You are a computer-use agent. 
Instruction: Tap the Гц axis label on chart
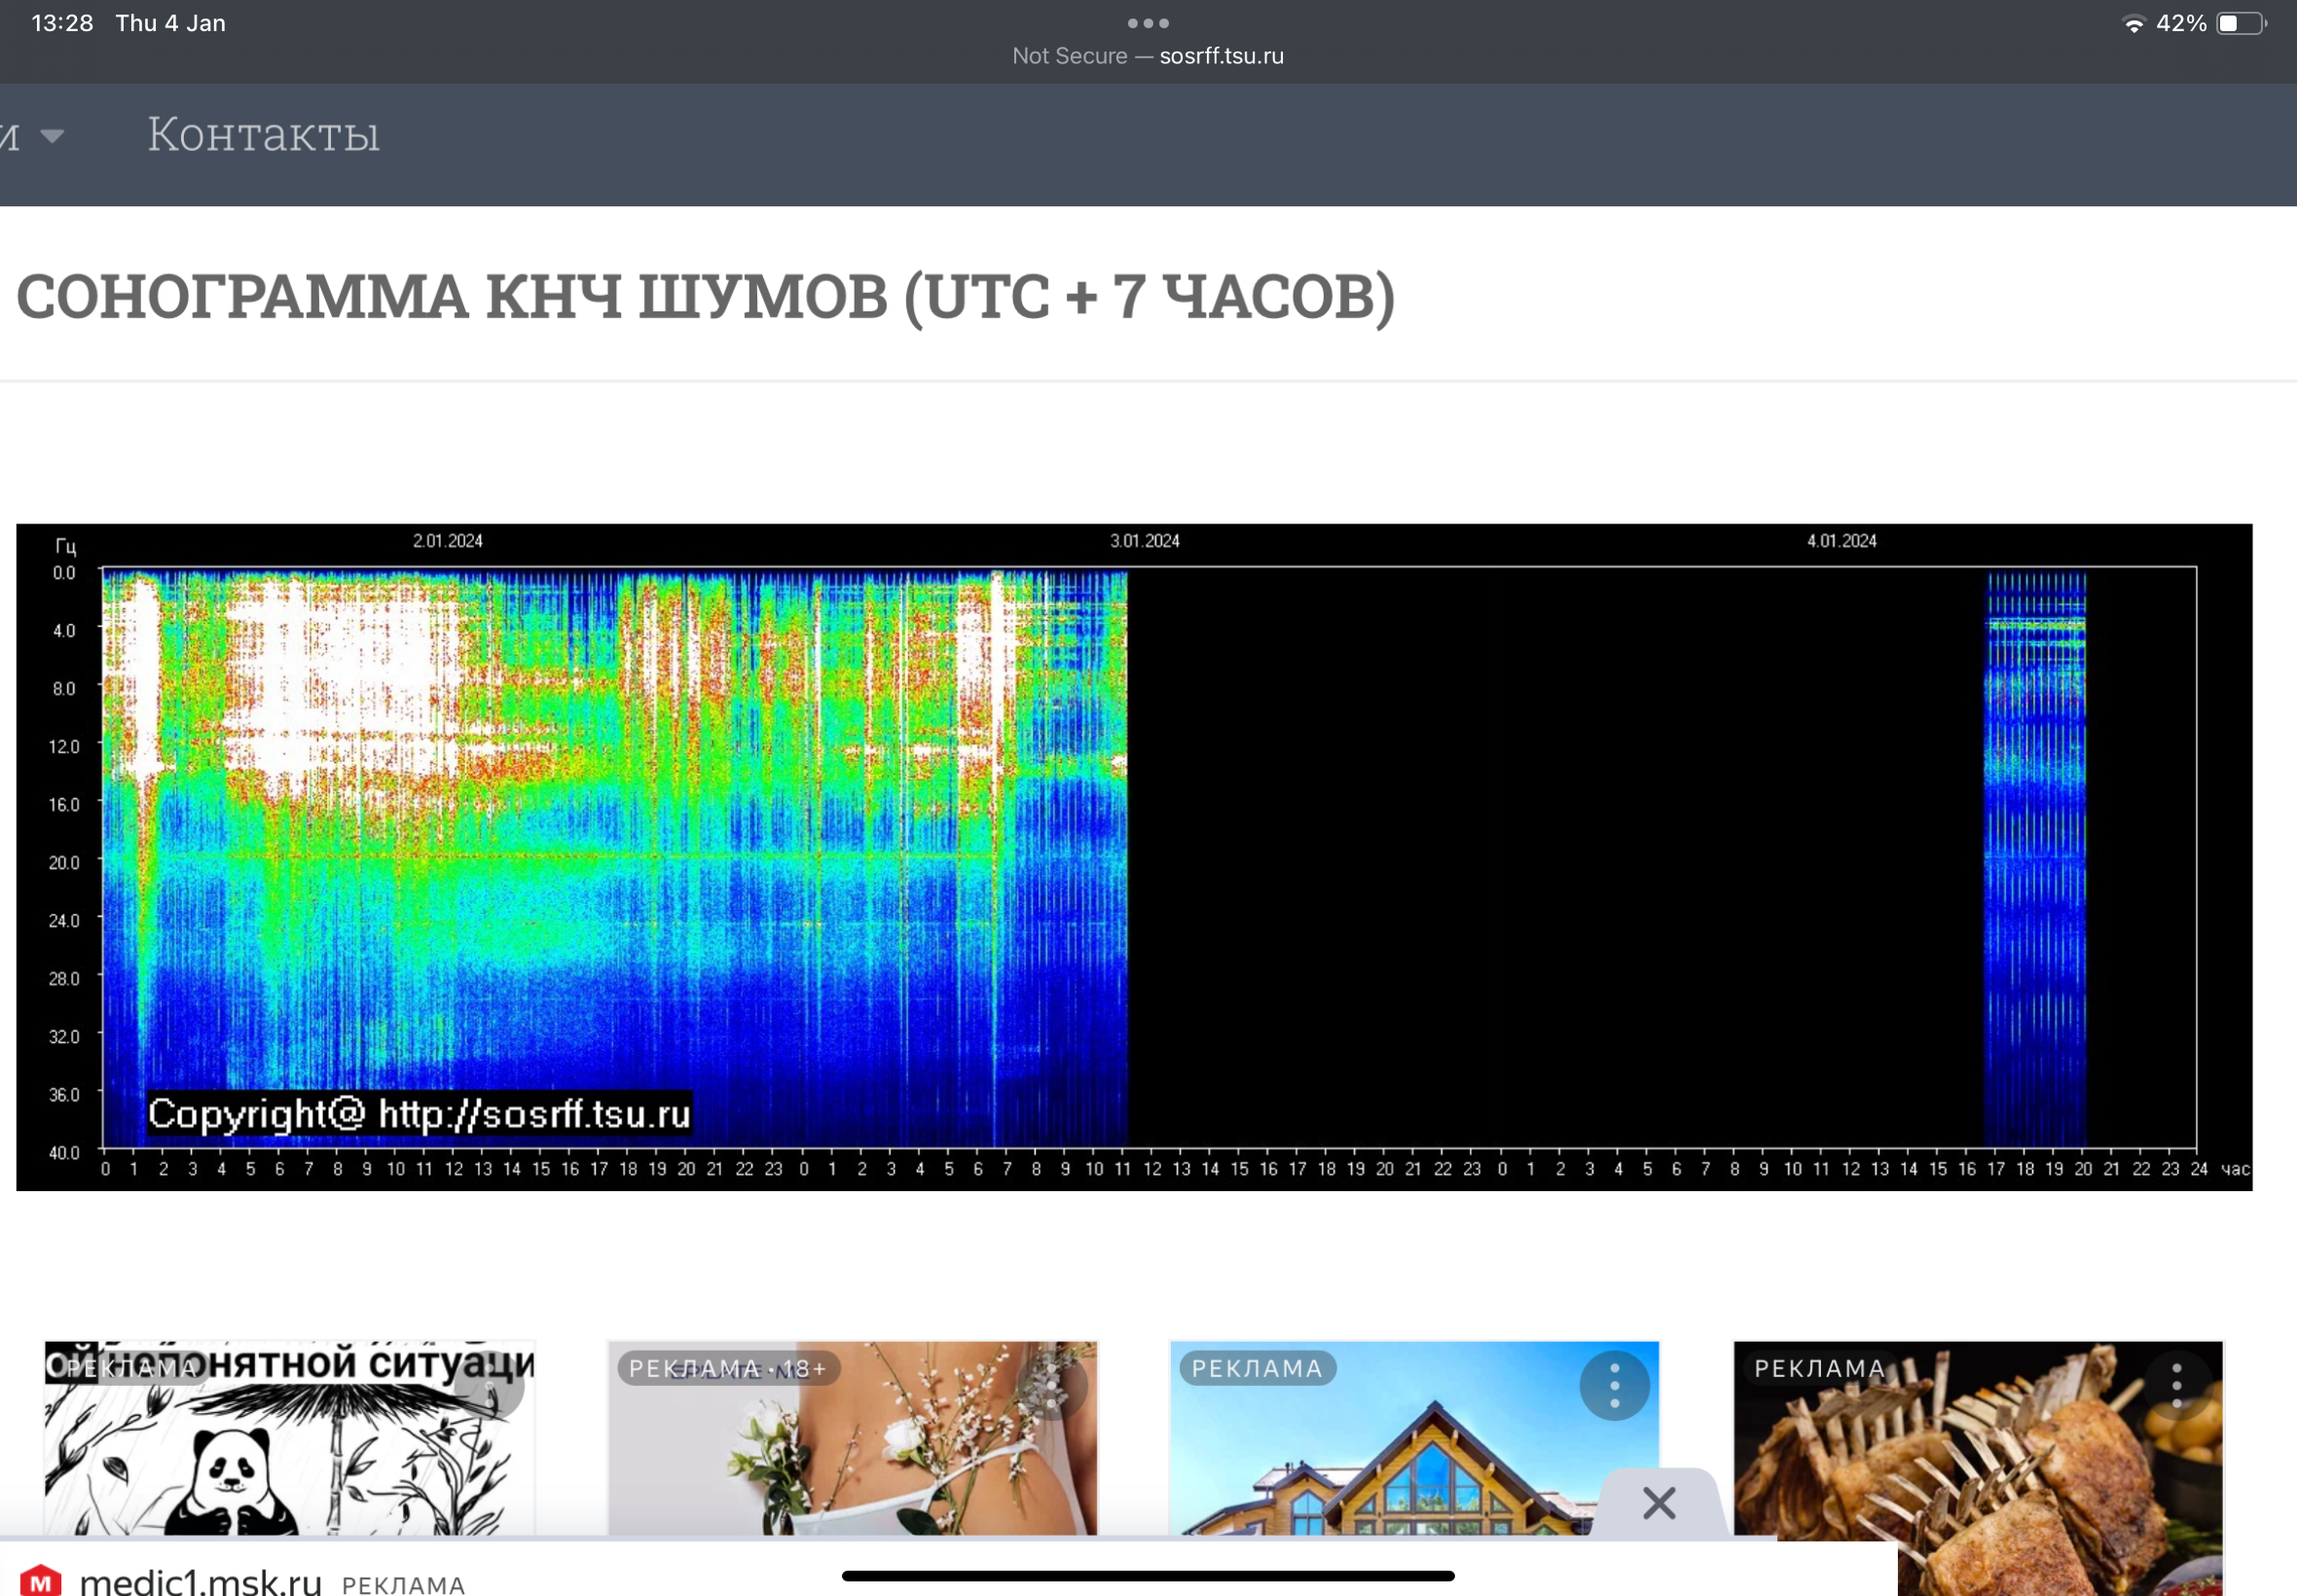pyautogui.click(x=65, y=546)
